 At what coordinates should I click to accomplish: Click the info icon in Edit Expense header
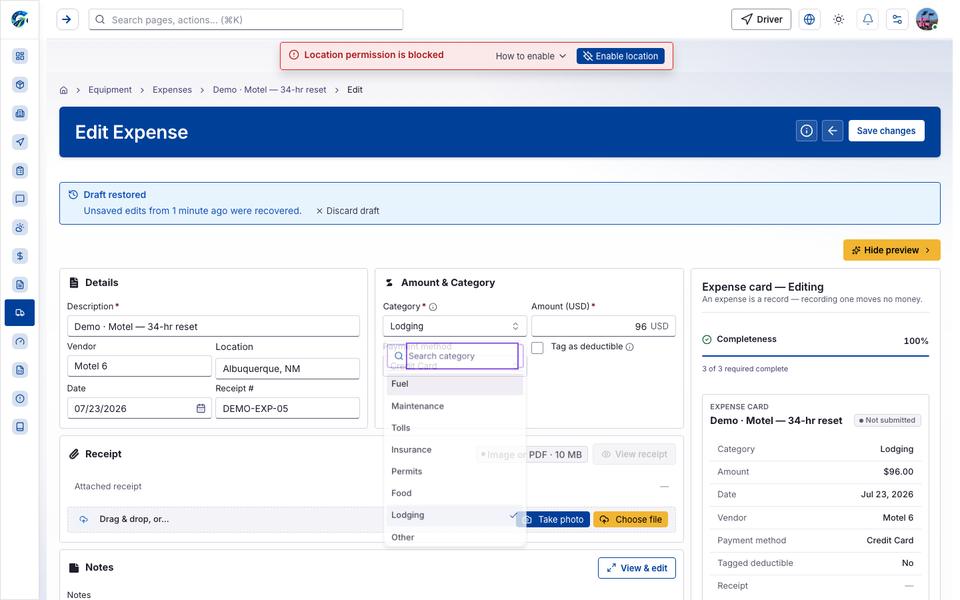tap(806, 130)
